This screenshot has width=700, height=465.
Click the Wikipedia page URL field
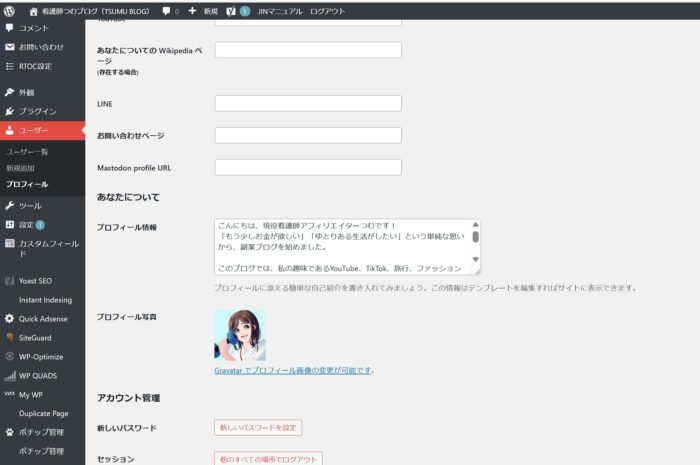[x=308, y=50]
